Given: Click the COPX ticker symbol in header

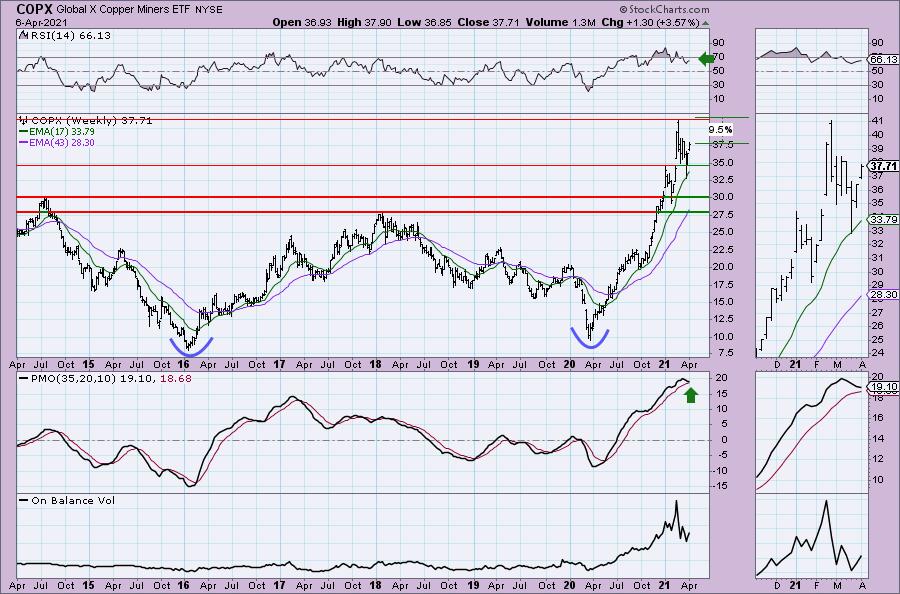Looking at the screenshot, I should (34, 9).
